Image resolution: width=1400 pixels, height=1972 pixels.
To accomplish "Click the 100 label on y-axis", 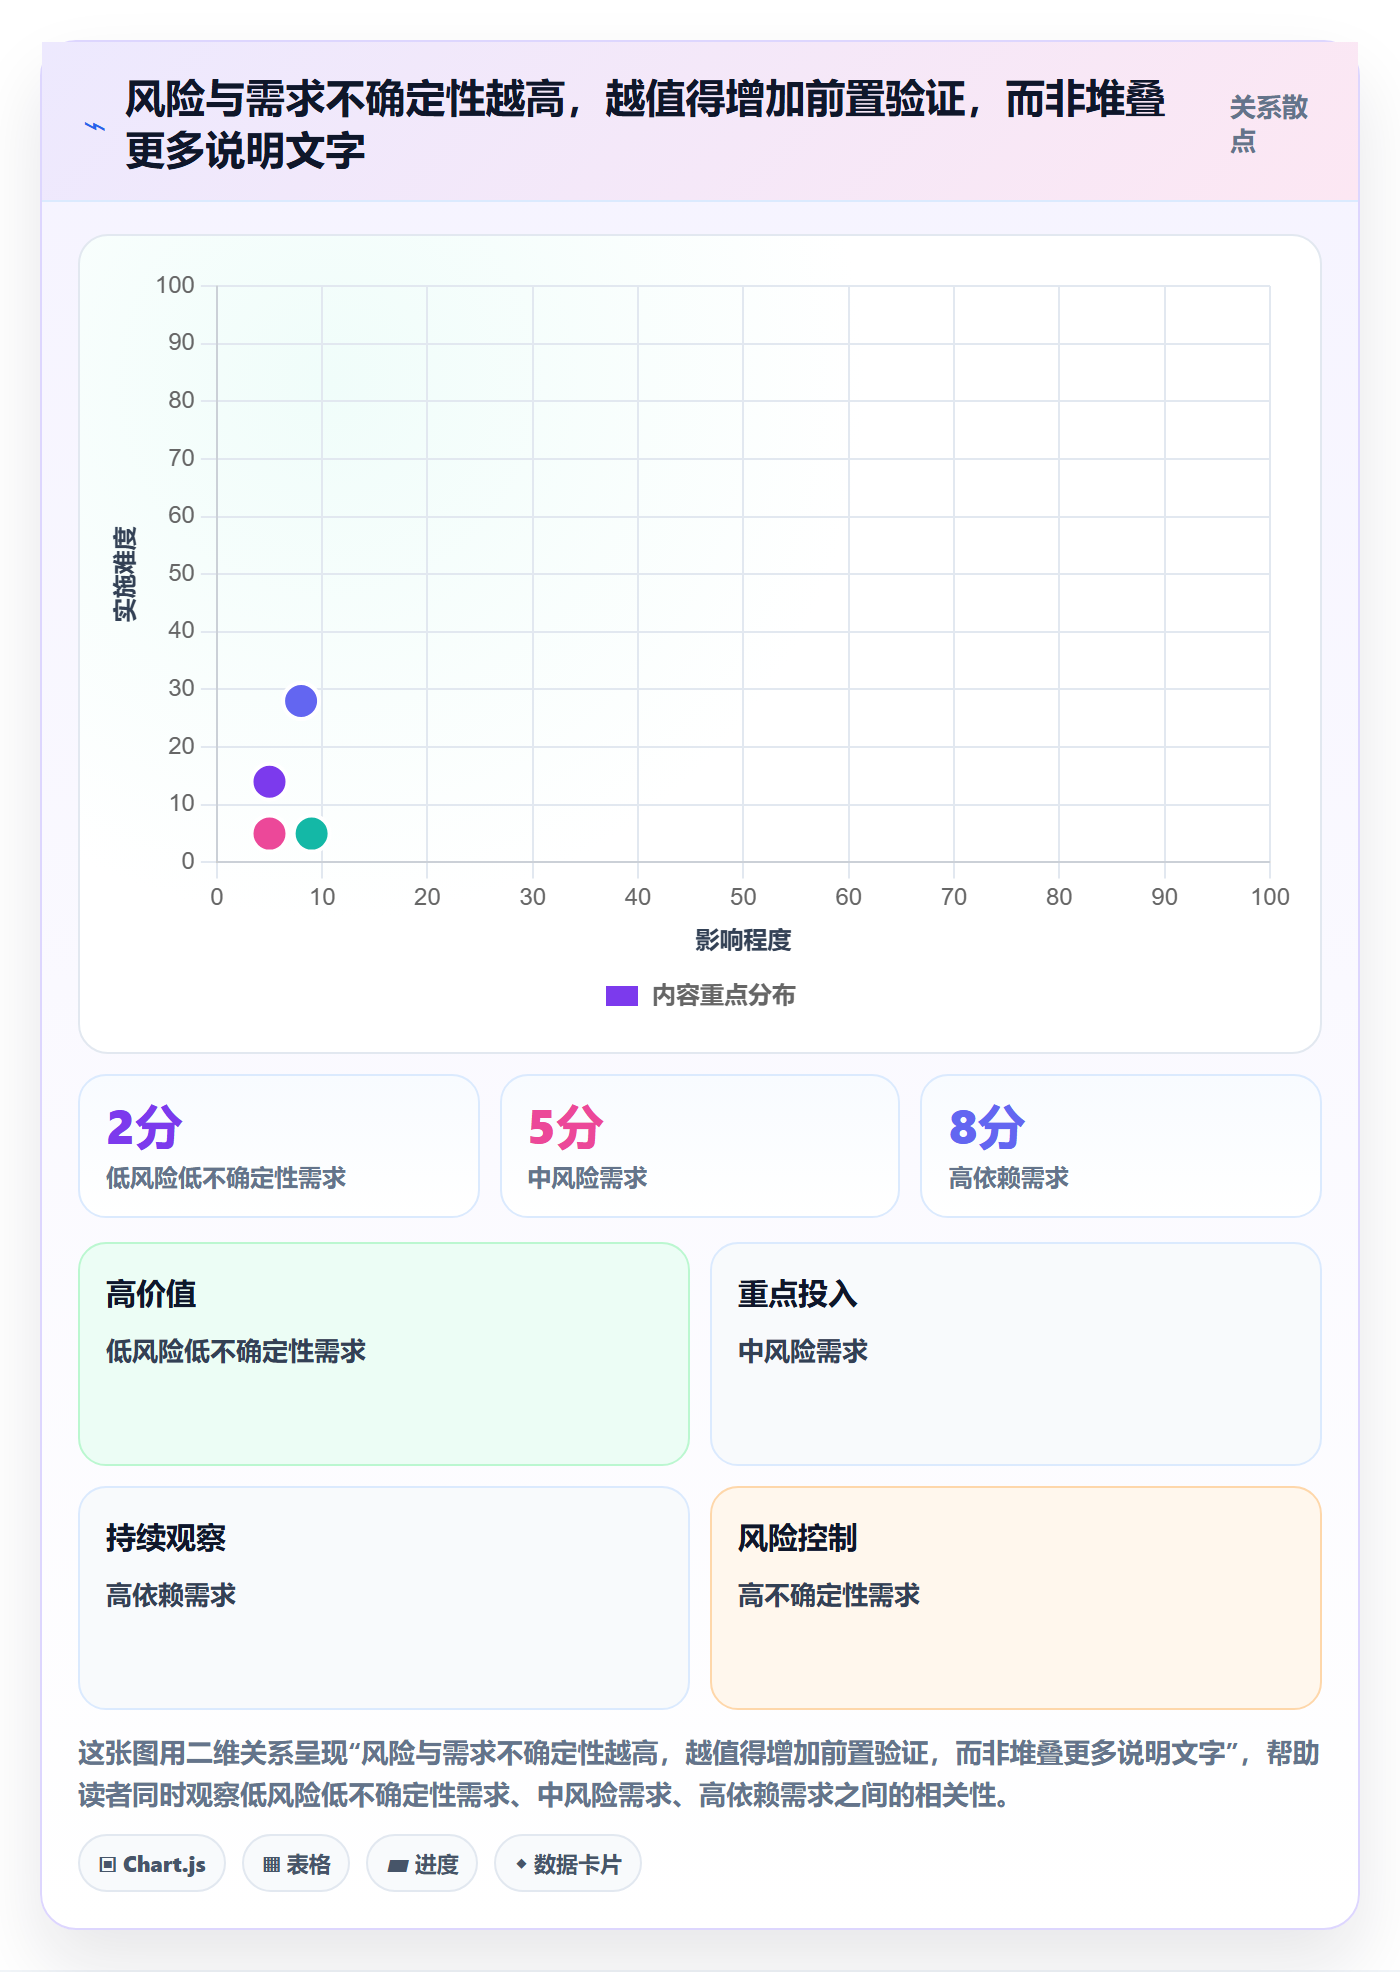I will click(175, 285).
